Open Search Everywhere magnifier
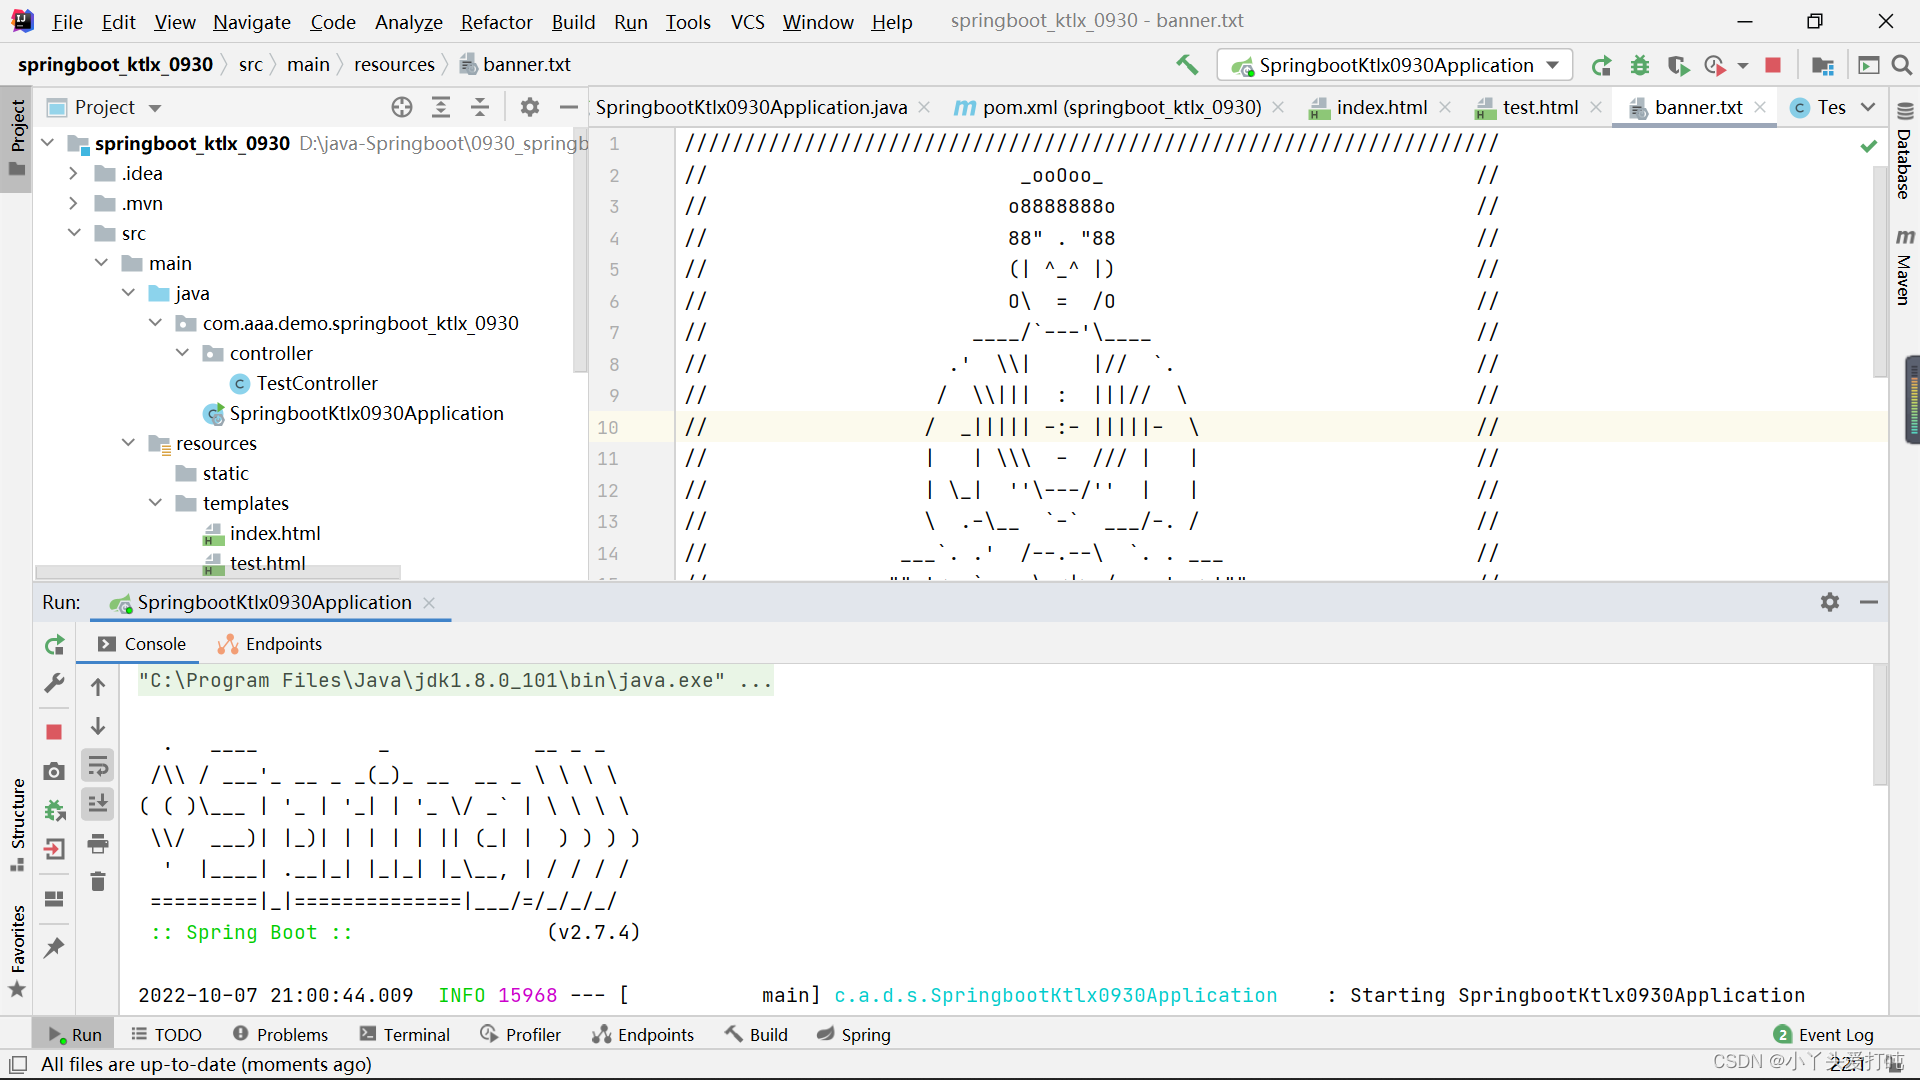 [x=1902, y=65]
